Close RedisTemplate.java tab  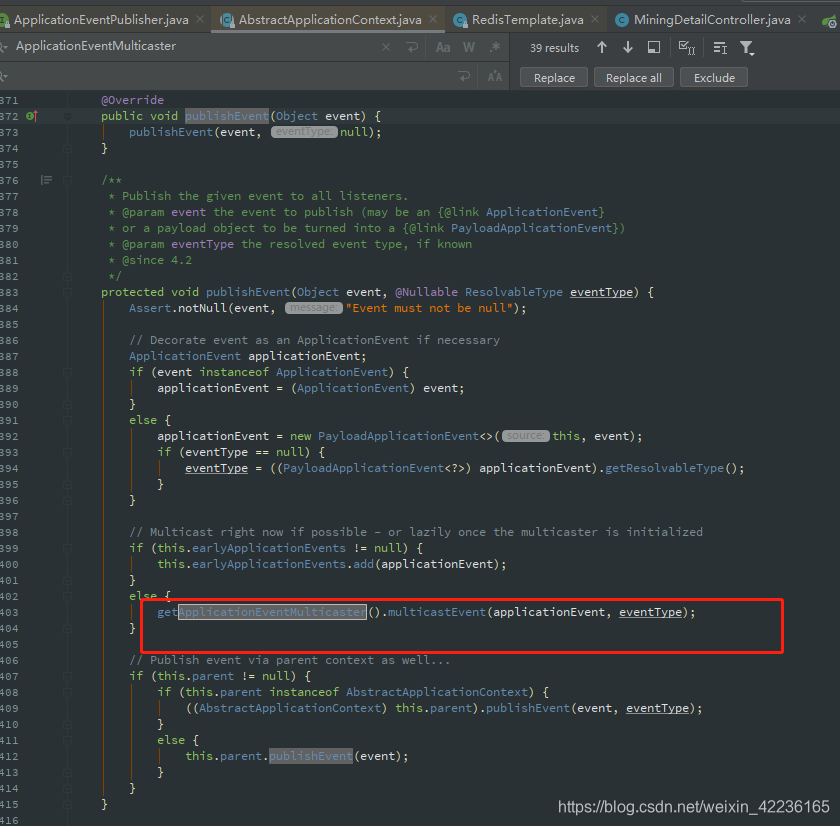click(x=595, y=19)
